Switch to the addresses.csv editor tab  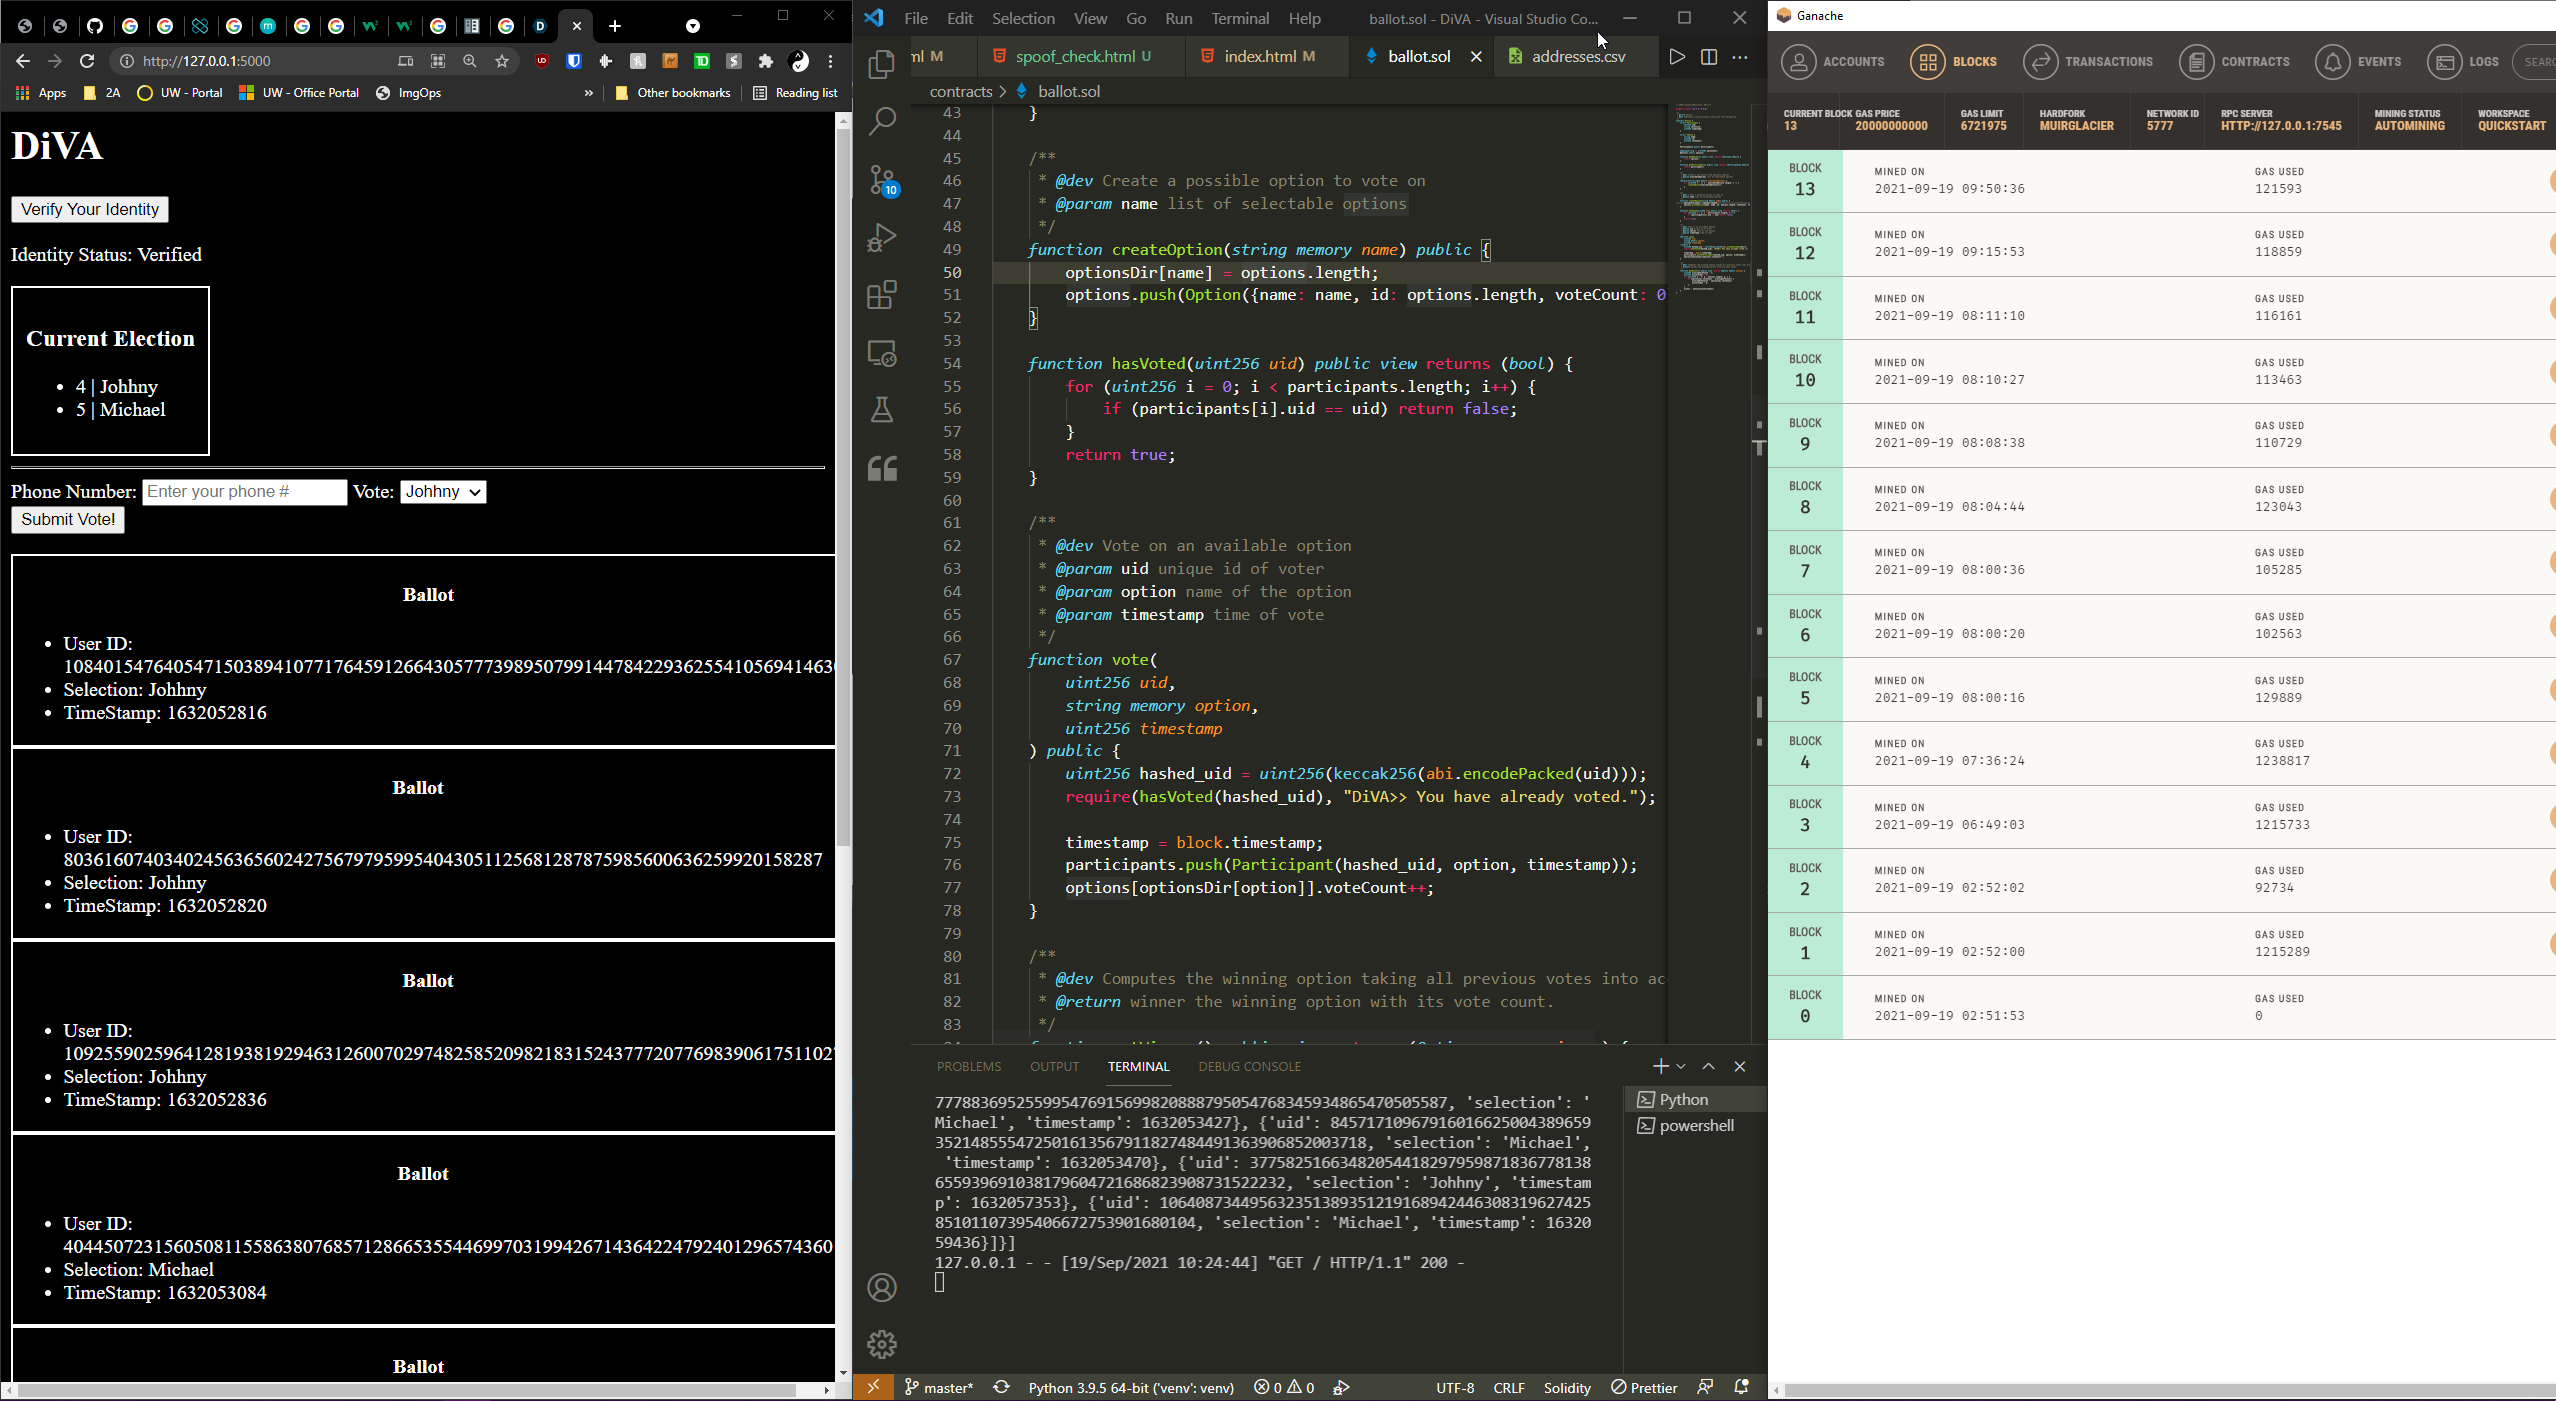[1577, 57]
